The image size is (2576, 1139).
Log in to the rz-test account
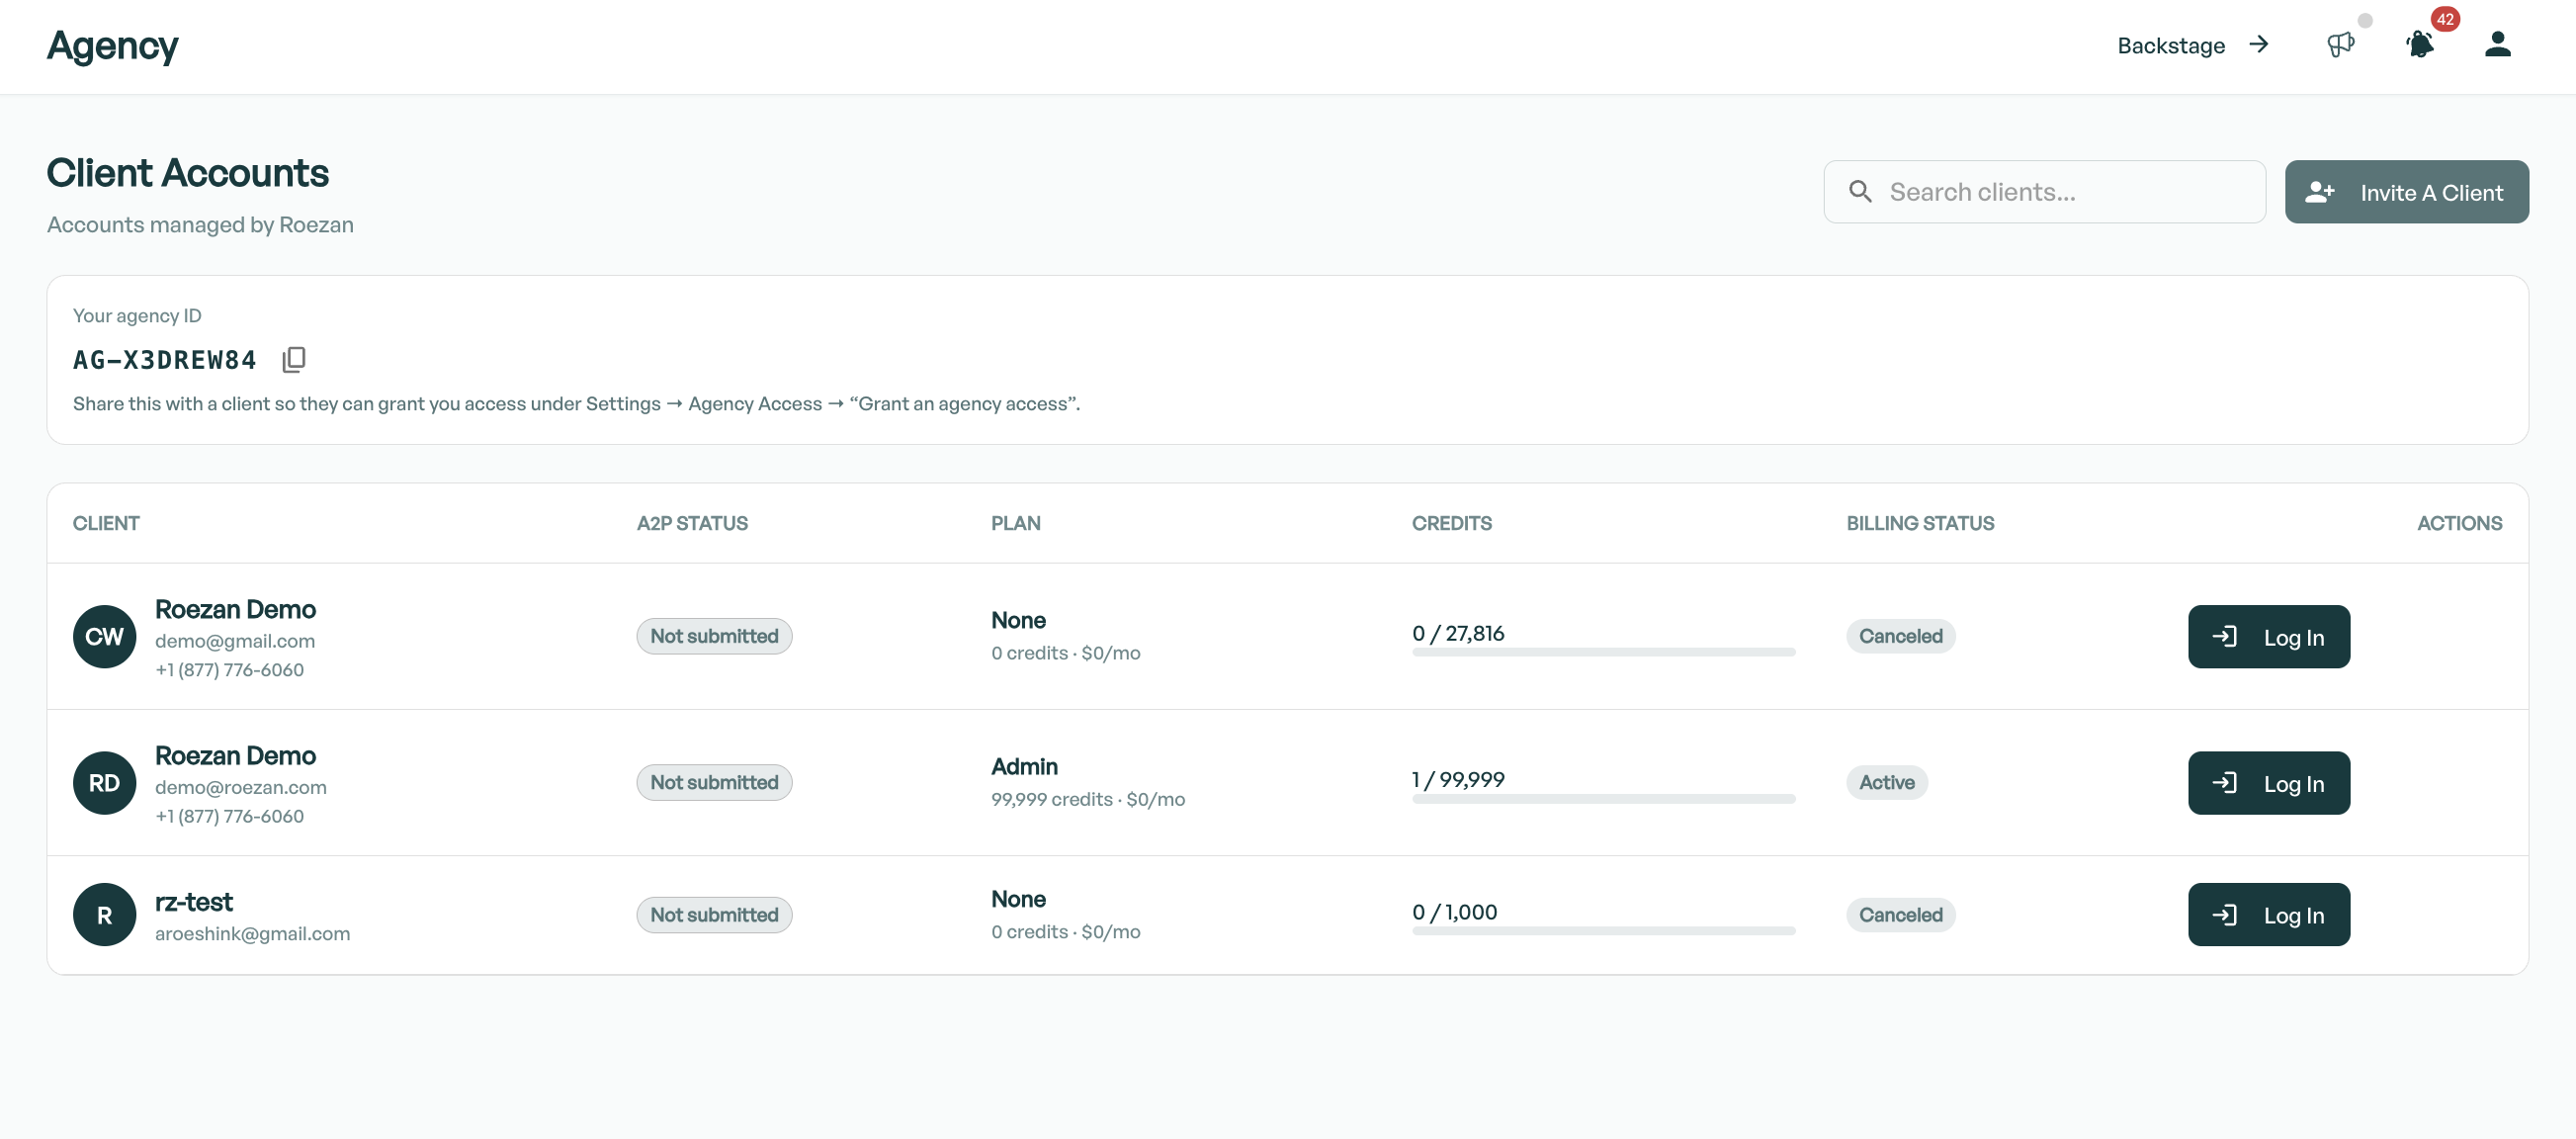[2268, 915]
